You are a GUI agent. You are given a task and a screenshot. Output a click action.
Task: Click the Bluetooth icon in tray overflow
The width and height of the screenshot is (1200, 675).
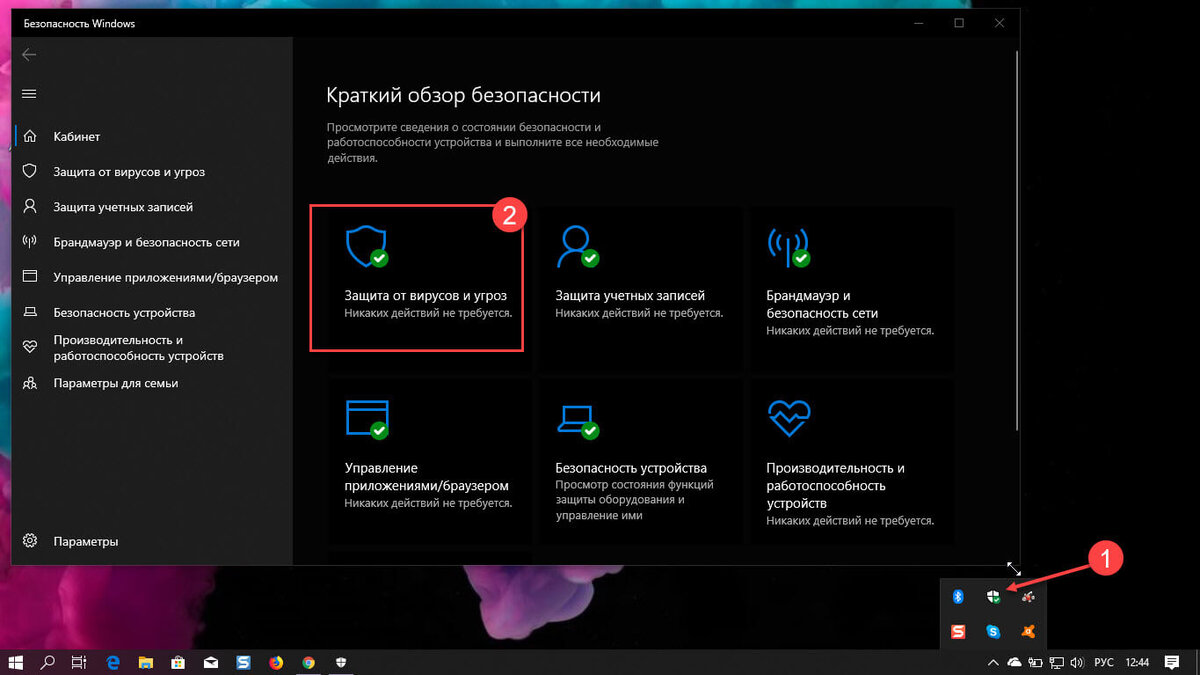(957, 597)
